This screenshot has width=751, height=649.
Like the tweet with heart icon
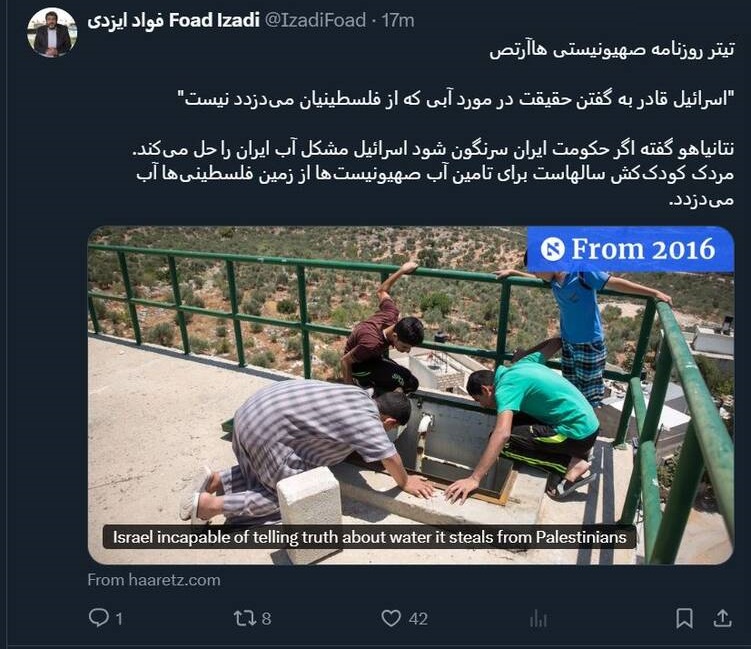click(391, 618)
